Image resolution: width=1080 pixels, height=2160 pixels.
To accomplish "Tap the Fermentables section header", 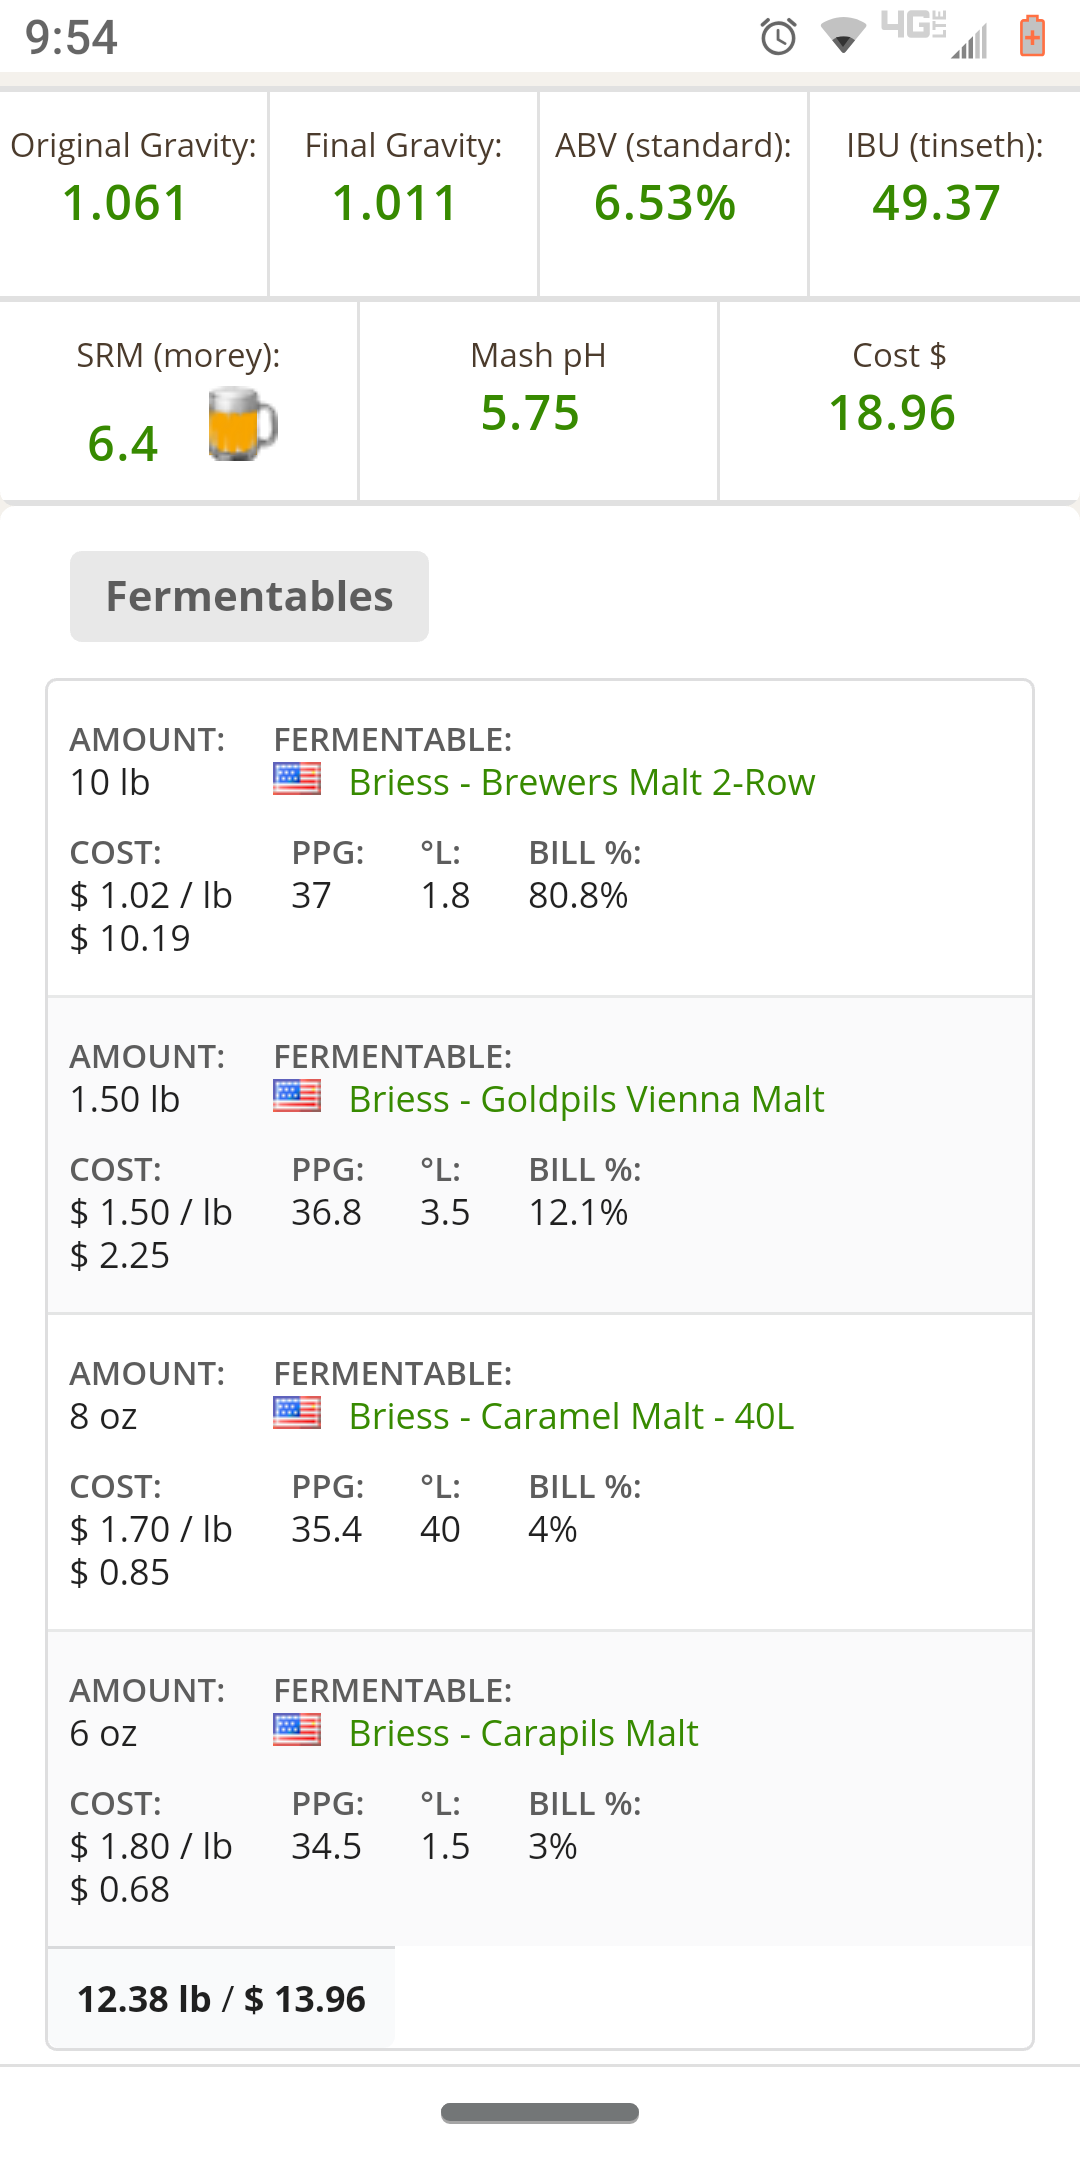I will tap(249, 596).
